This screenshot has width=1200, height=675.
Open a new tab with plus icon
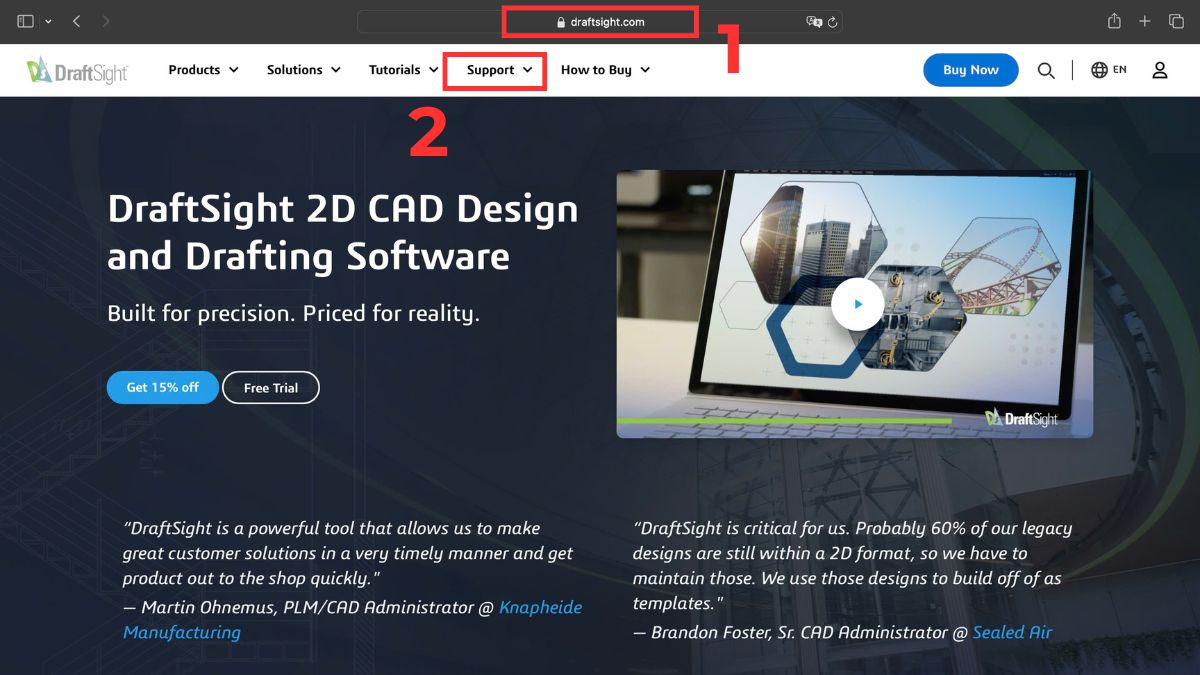click(1145, 21)
